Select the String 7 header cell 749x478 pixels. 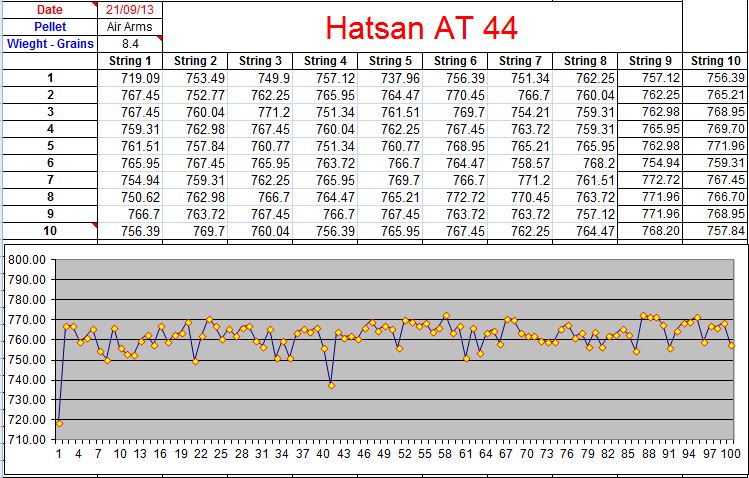[520, 61]
